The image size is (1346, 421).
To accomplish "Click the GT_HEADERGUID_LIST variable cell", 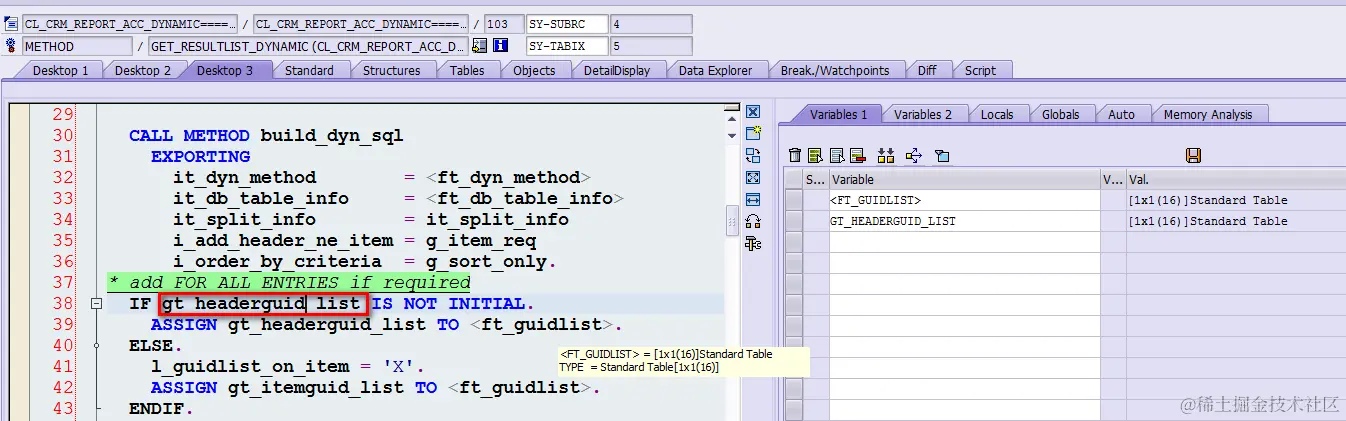I will pos(963,221).
